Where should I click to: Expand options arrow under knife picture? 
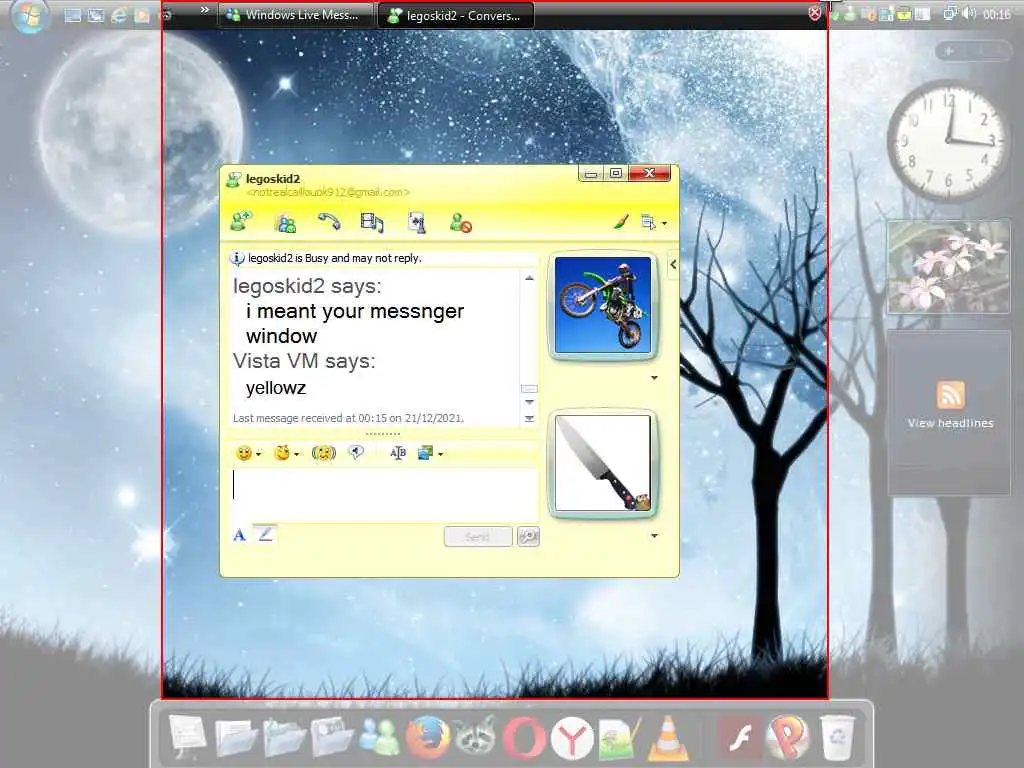654,536
